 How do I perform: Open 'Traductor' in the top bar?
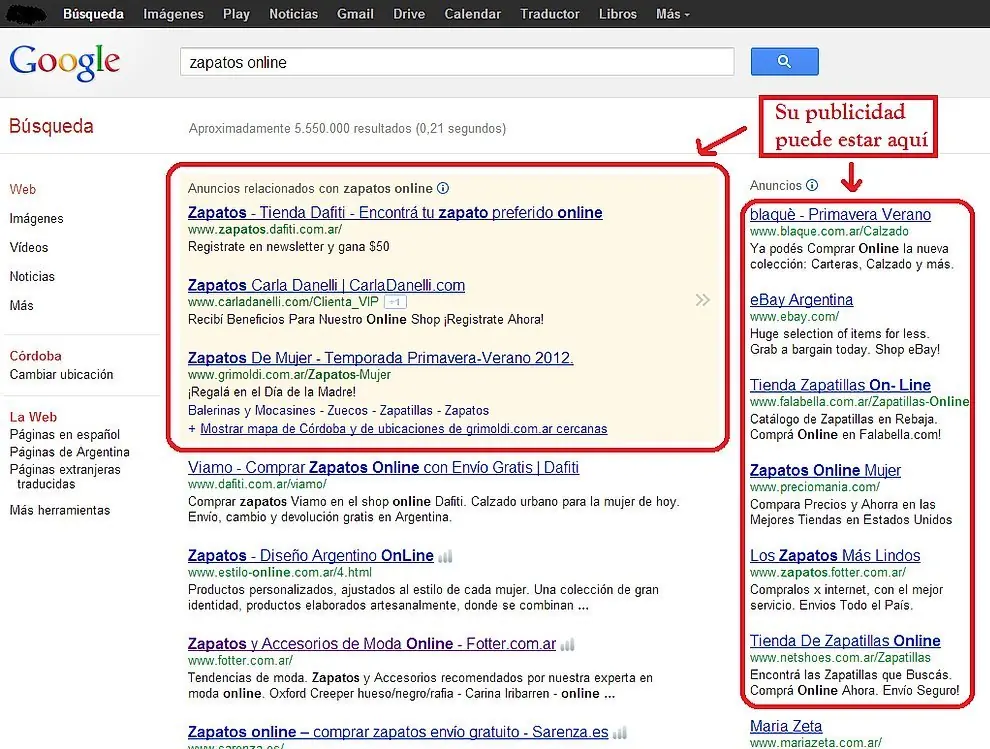550,14
